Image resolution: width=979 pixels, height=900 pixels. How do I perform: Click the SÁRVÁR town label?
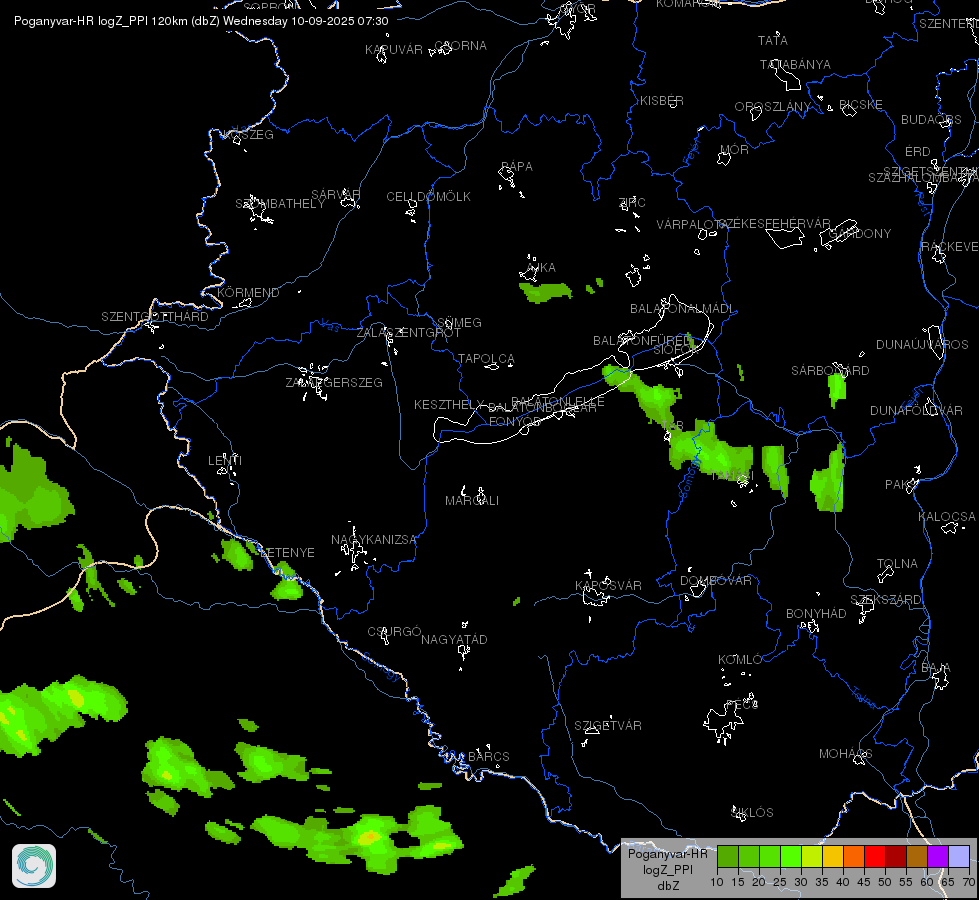(x=336, y=195)
